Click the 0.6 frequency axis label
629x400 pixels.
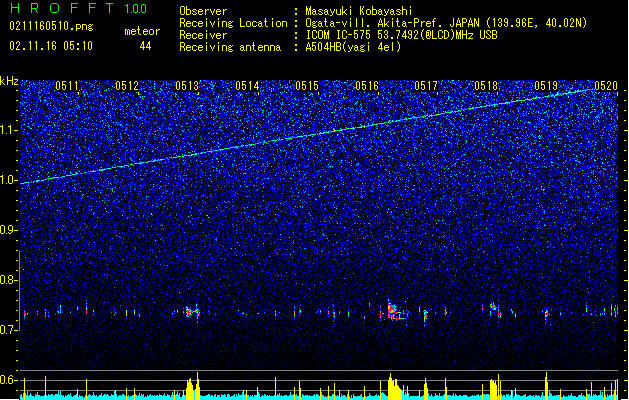click(9, 380)
